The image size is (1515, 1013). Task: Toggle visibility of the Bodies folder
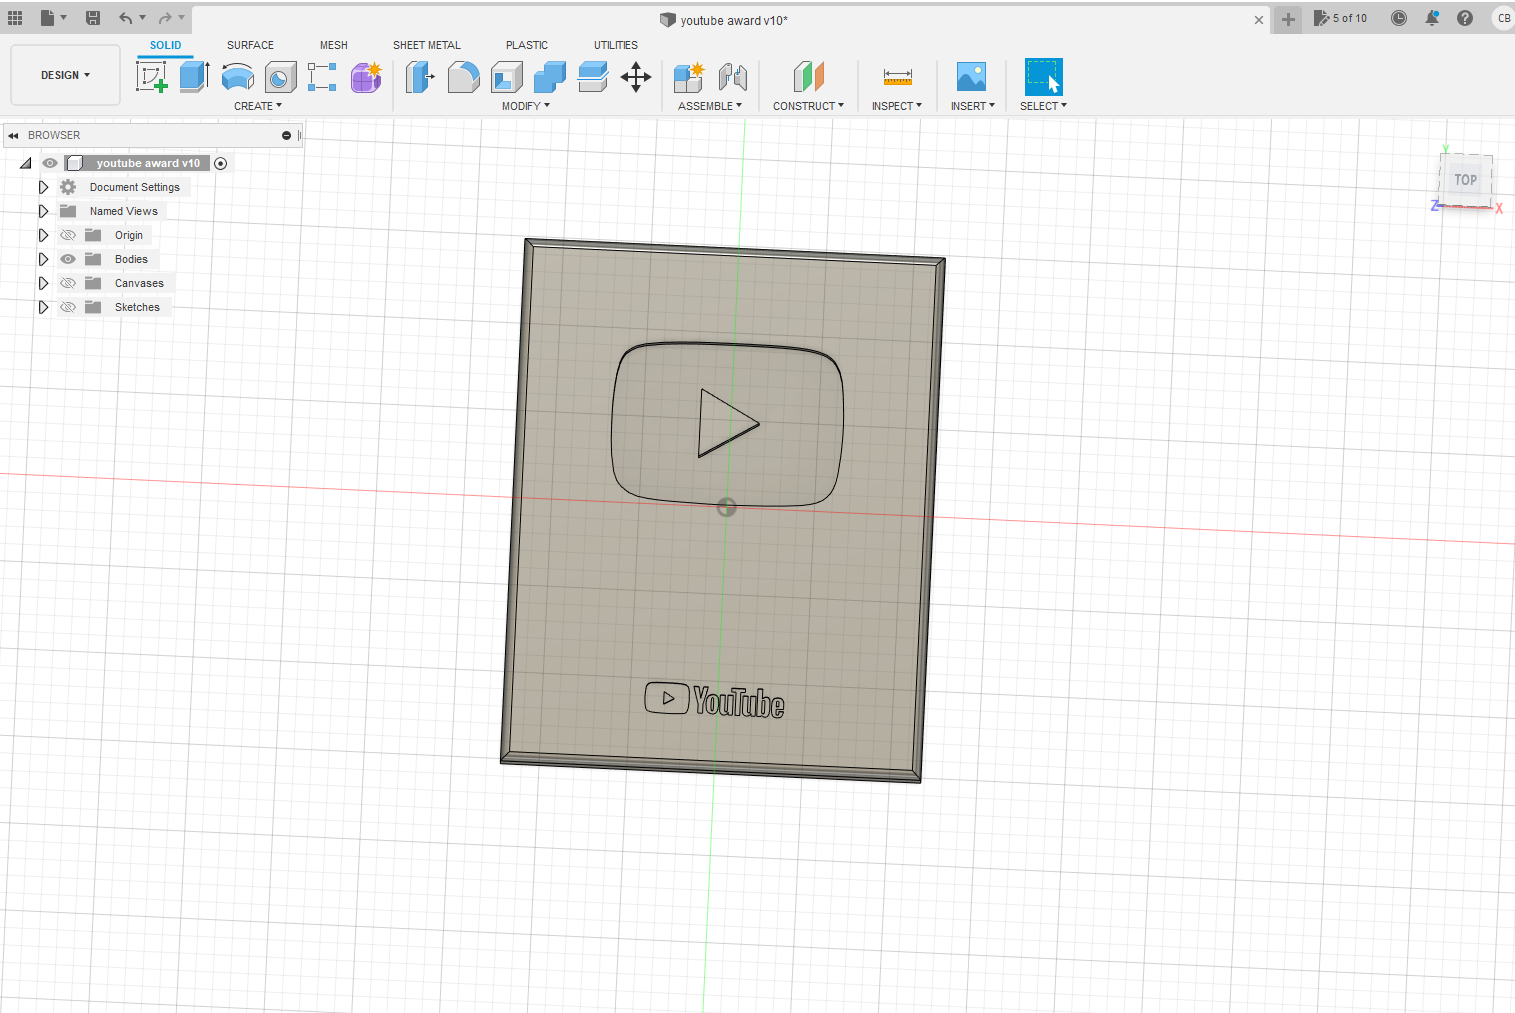(67, 258)
